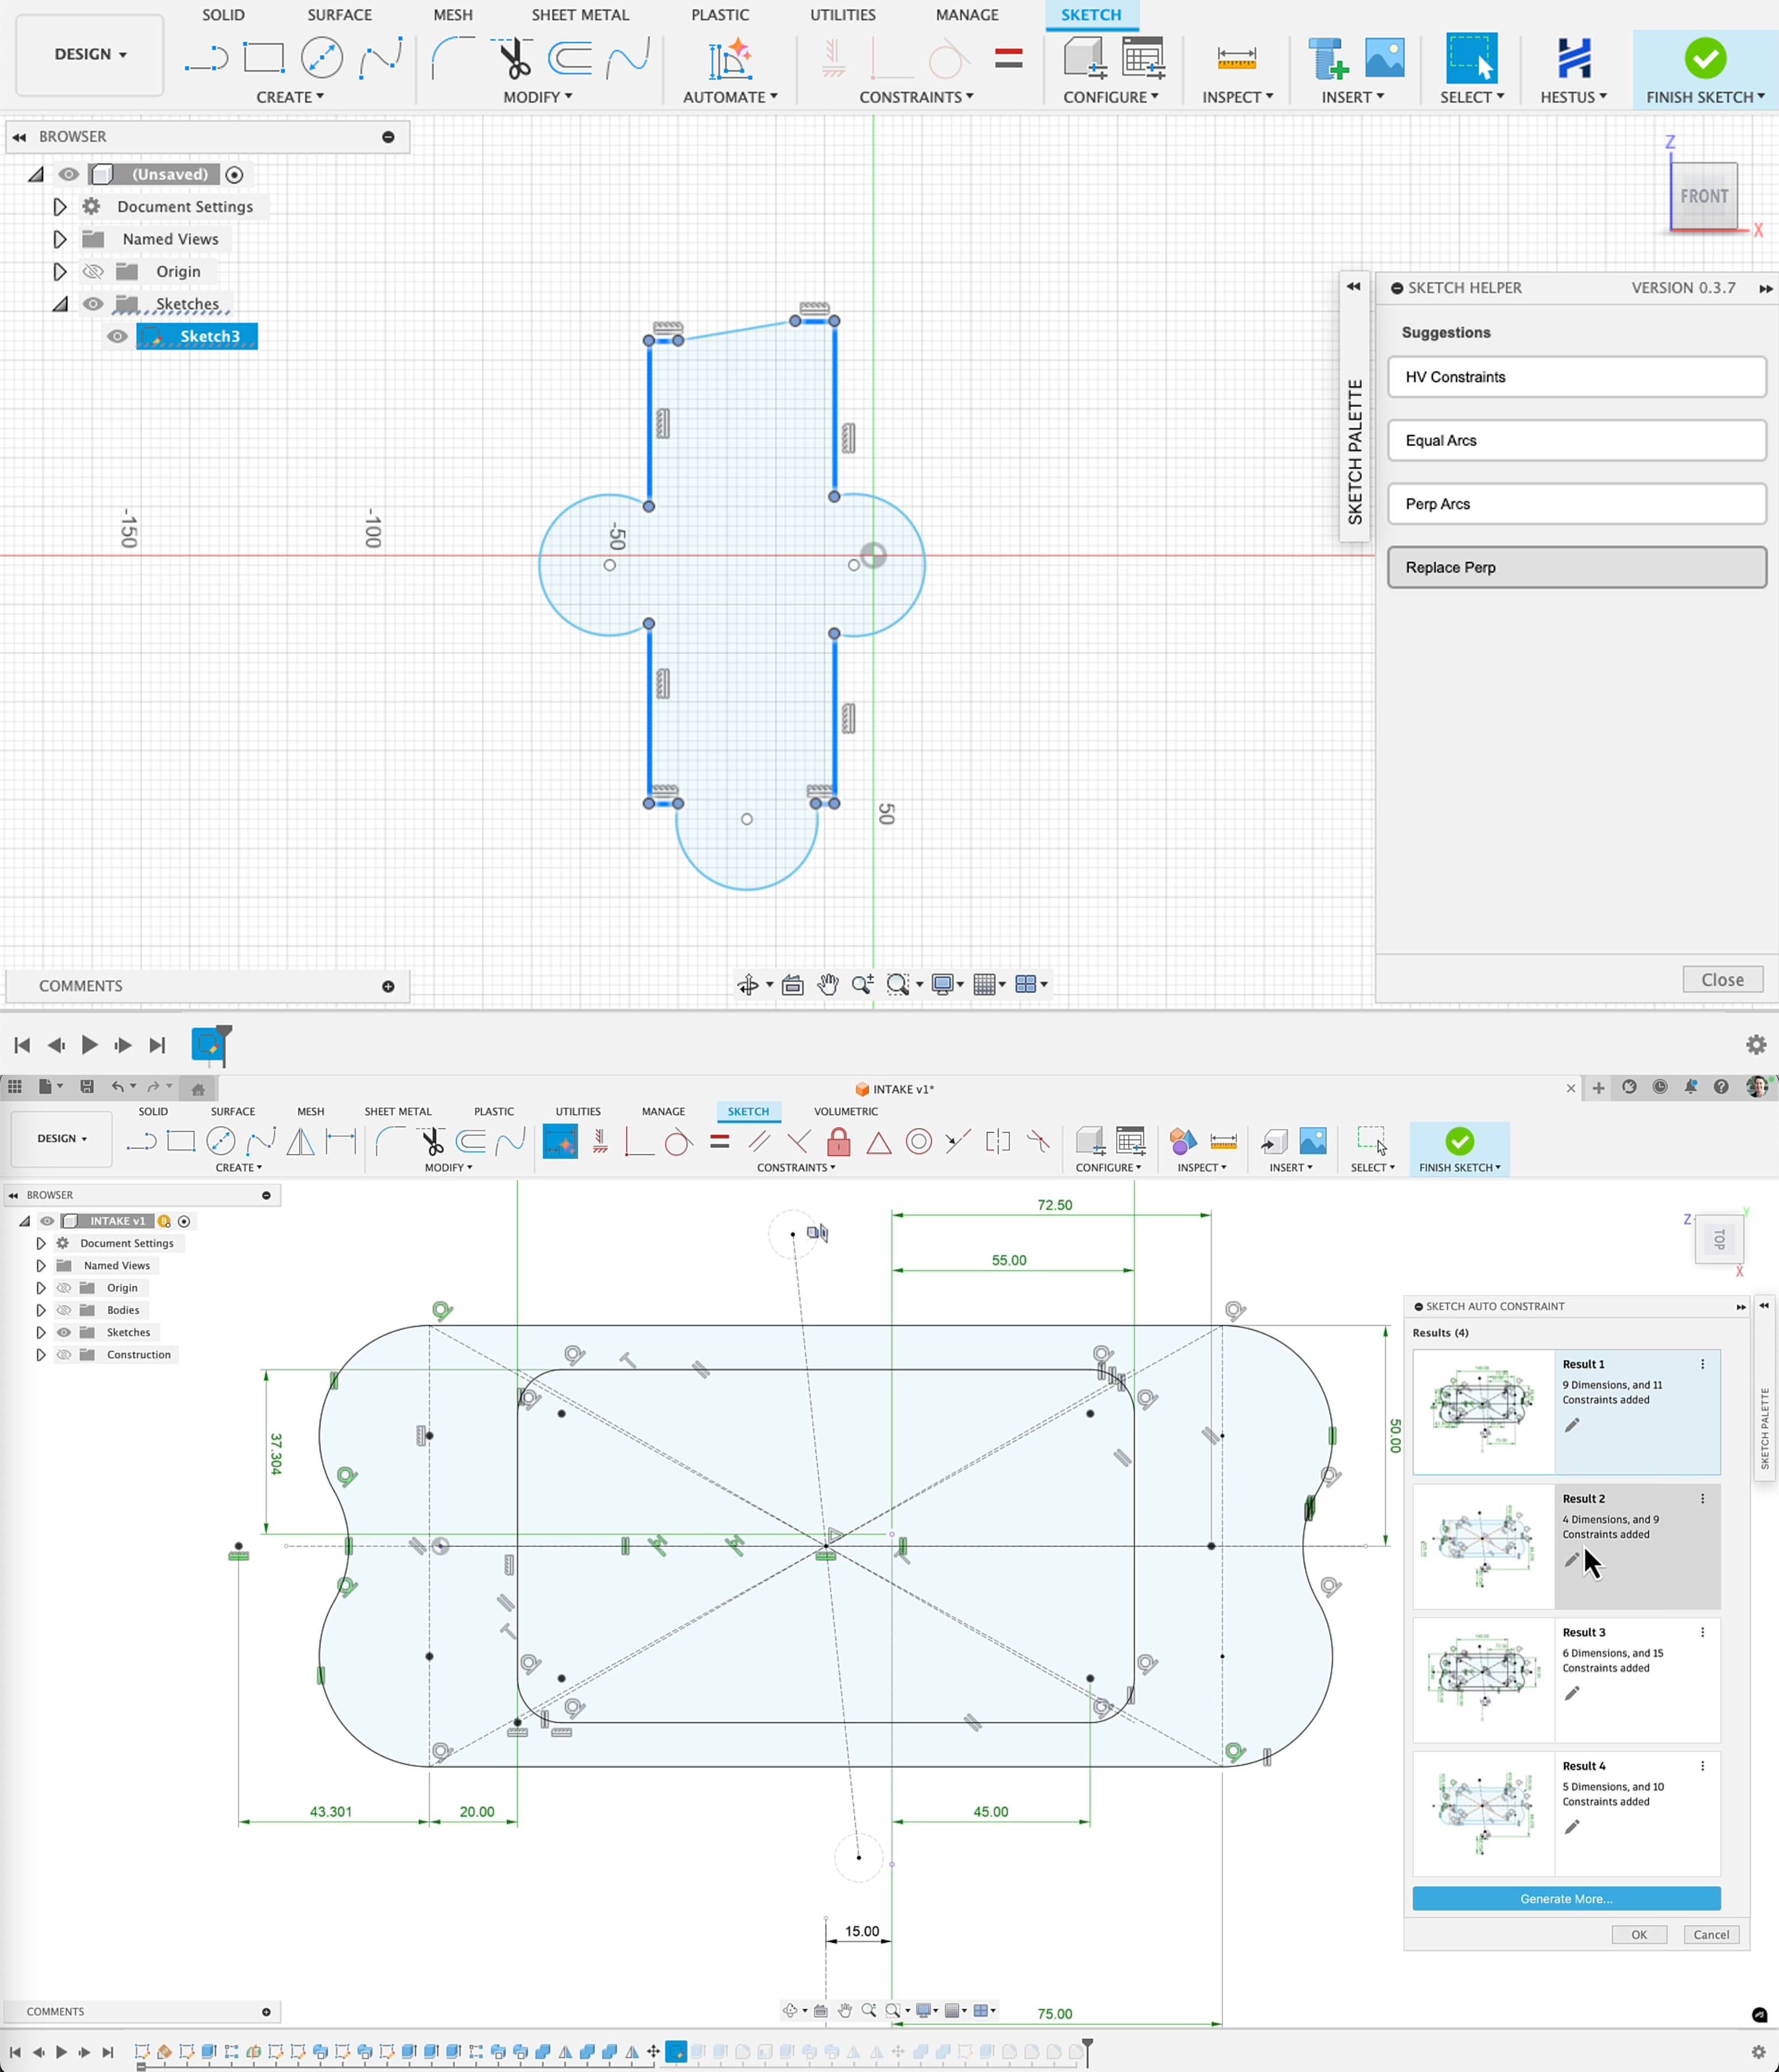The image size is (1779, 2072).
Task: Switch to the Sheet Metal tab at top
Action: 580,15
